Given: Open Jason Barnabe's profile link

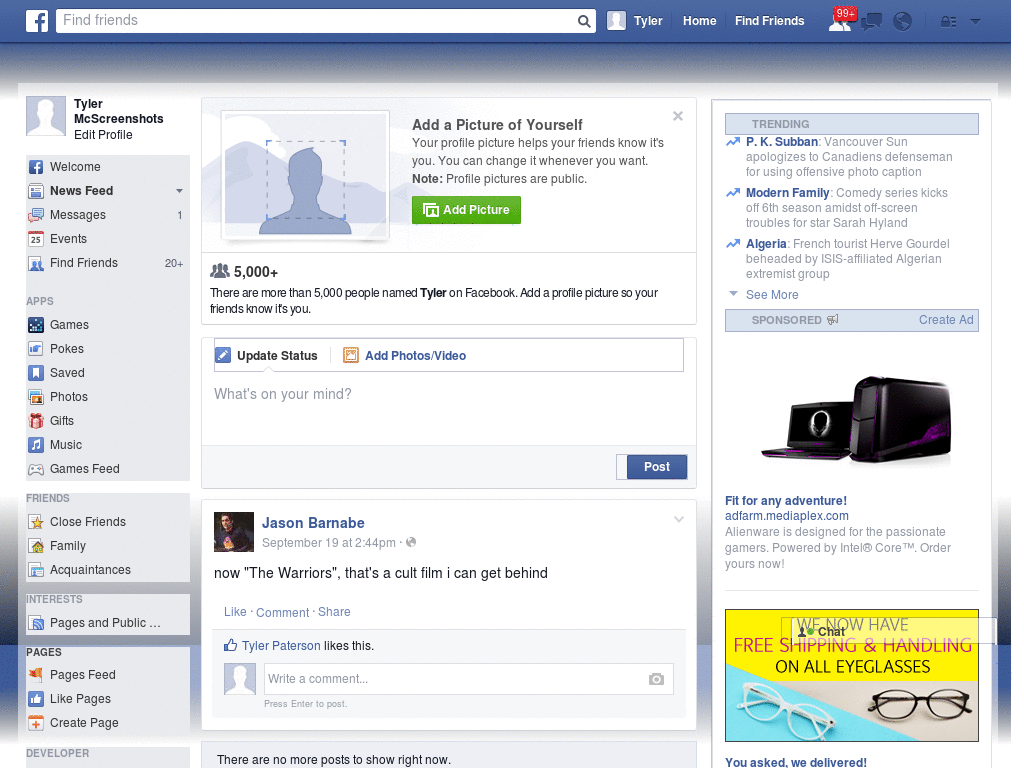Looking at the screenshot, I should pyautogui.click(x=313, y=523).
